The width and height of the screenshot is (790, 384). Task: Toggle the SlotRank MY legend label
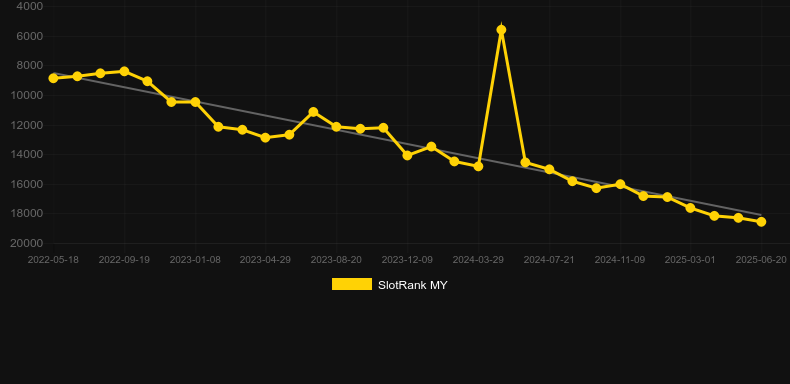[x=413, y=285]
